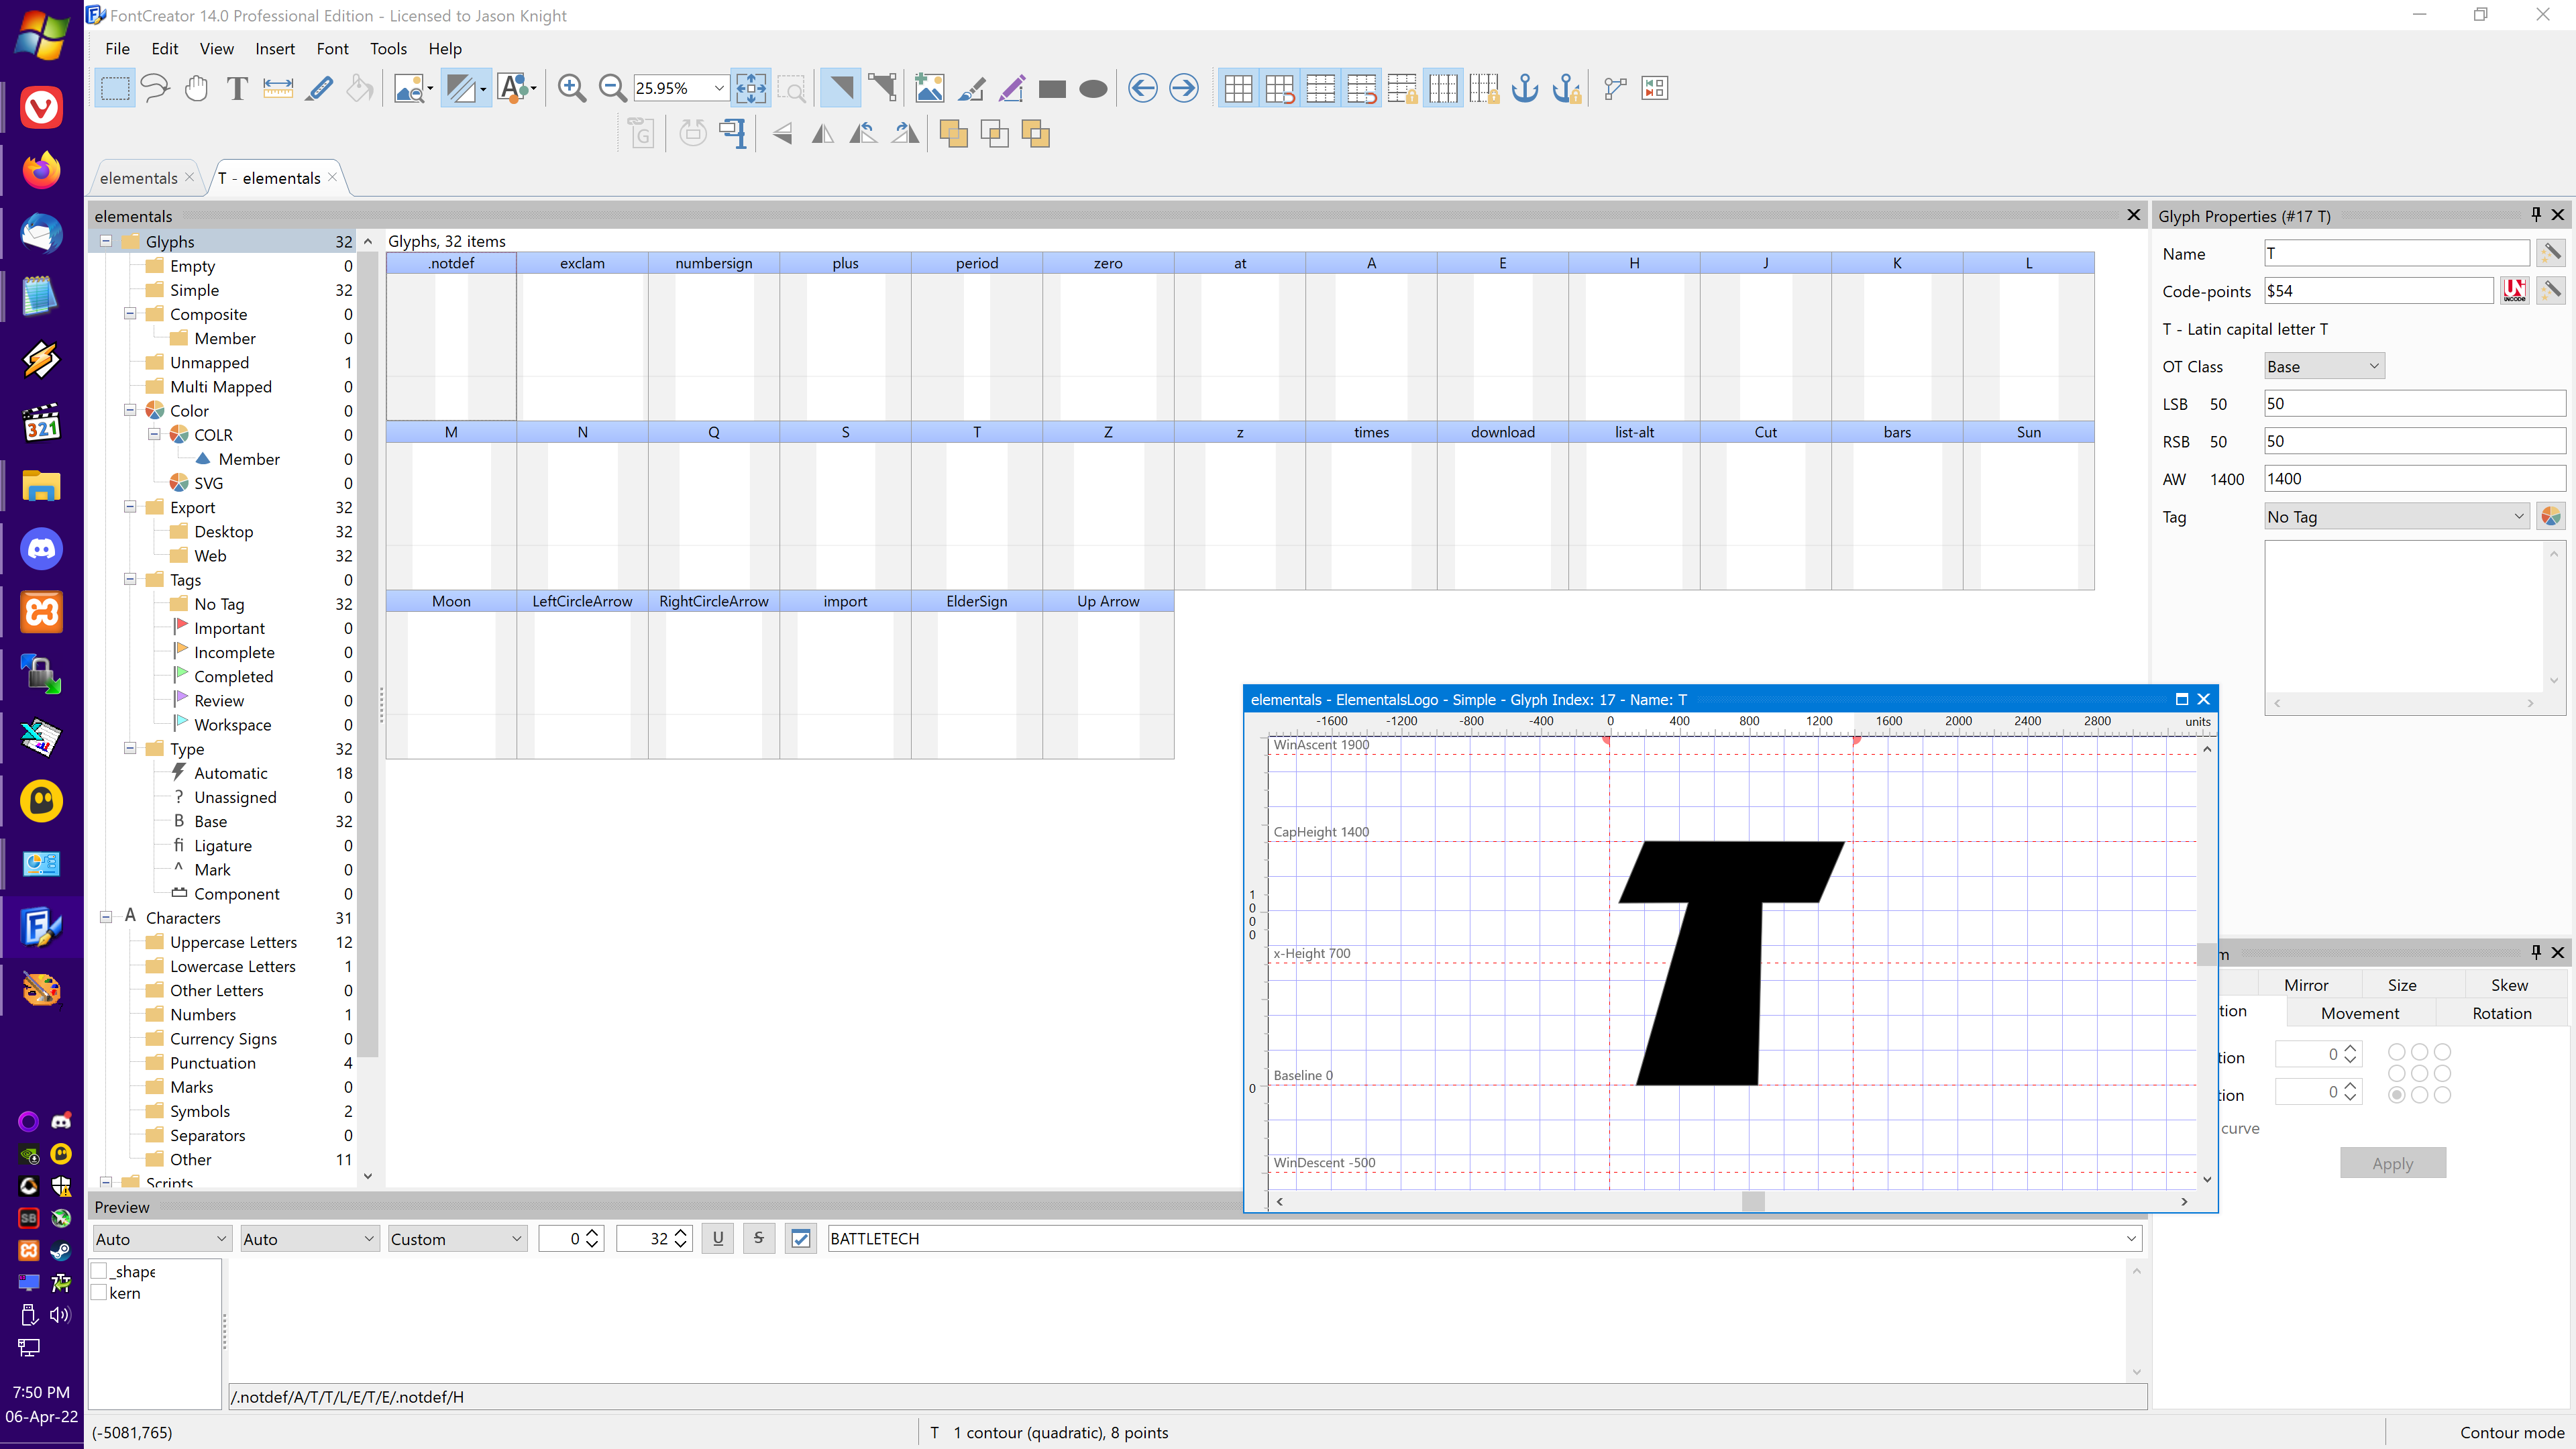
Task: Click the Apply button in transform panel
Action: pyautogui.click(x=2394, y=1164)
